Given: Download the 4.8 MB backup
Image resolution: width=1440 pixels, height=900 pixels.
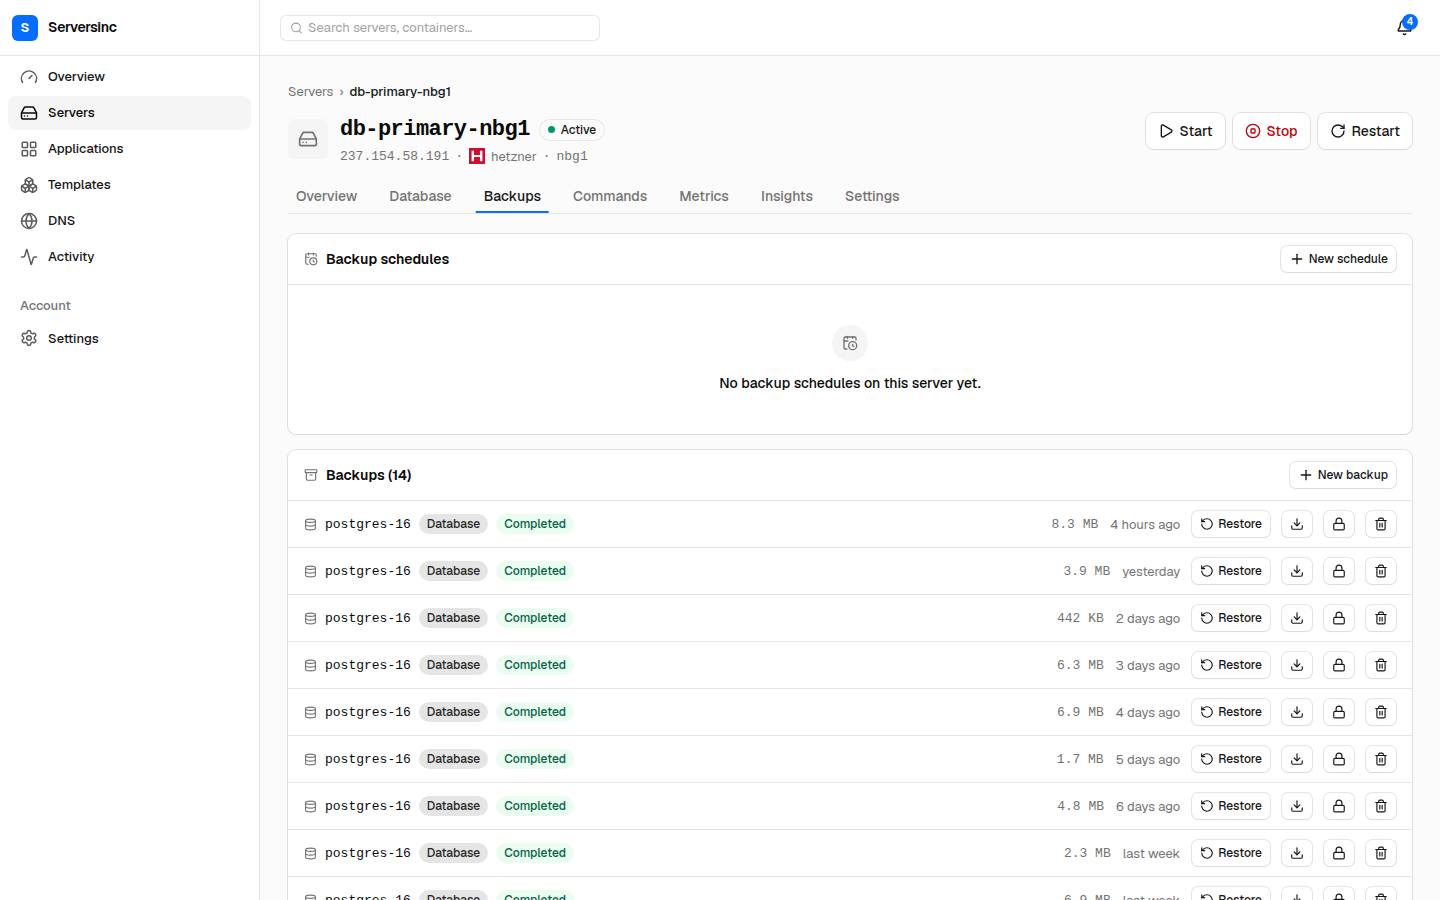Looking at the screenshot, I should pos(1297,806).
